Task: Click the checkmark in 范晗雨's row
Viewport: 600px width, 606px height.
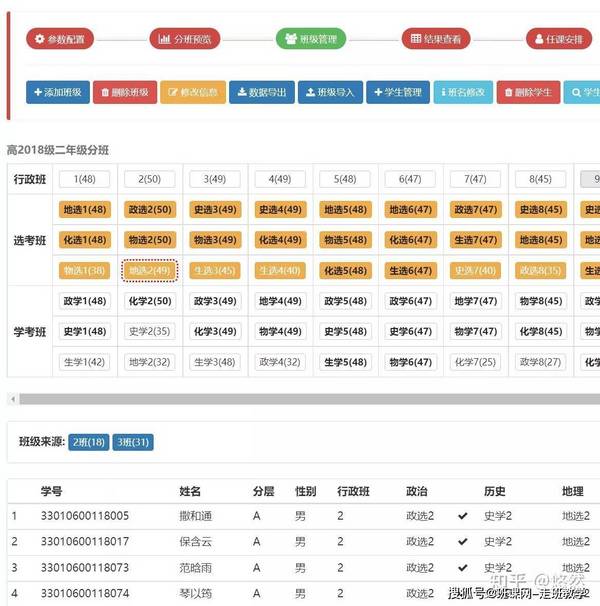Action: point(463,568)
